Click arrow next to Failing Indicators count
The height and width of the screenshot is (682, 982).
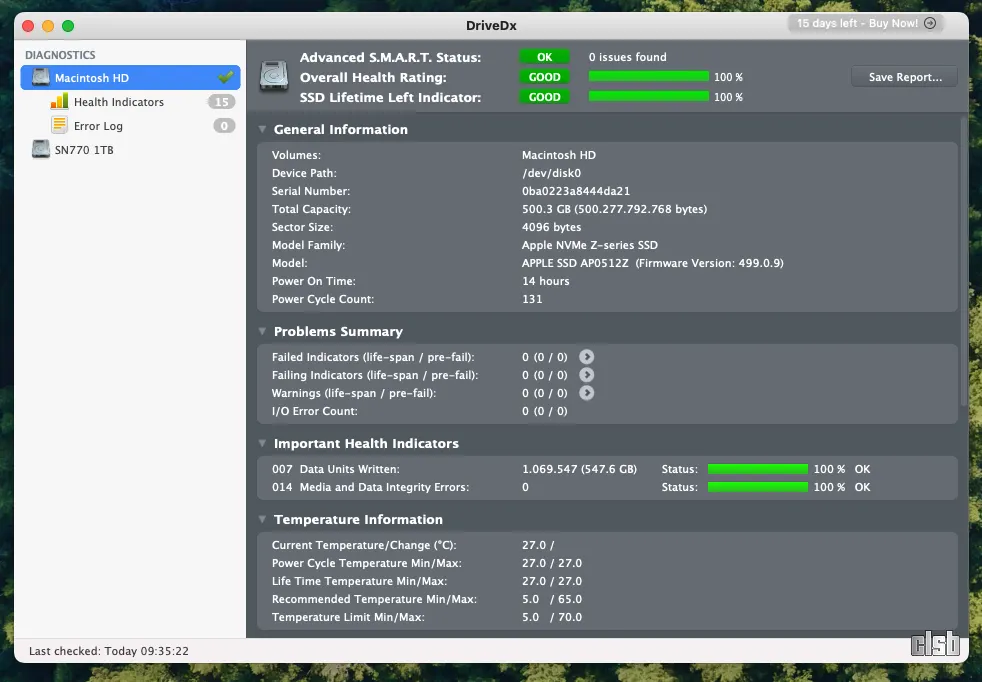pos(587,375)
